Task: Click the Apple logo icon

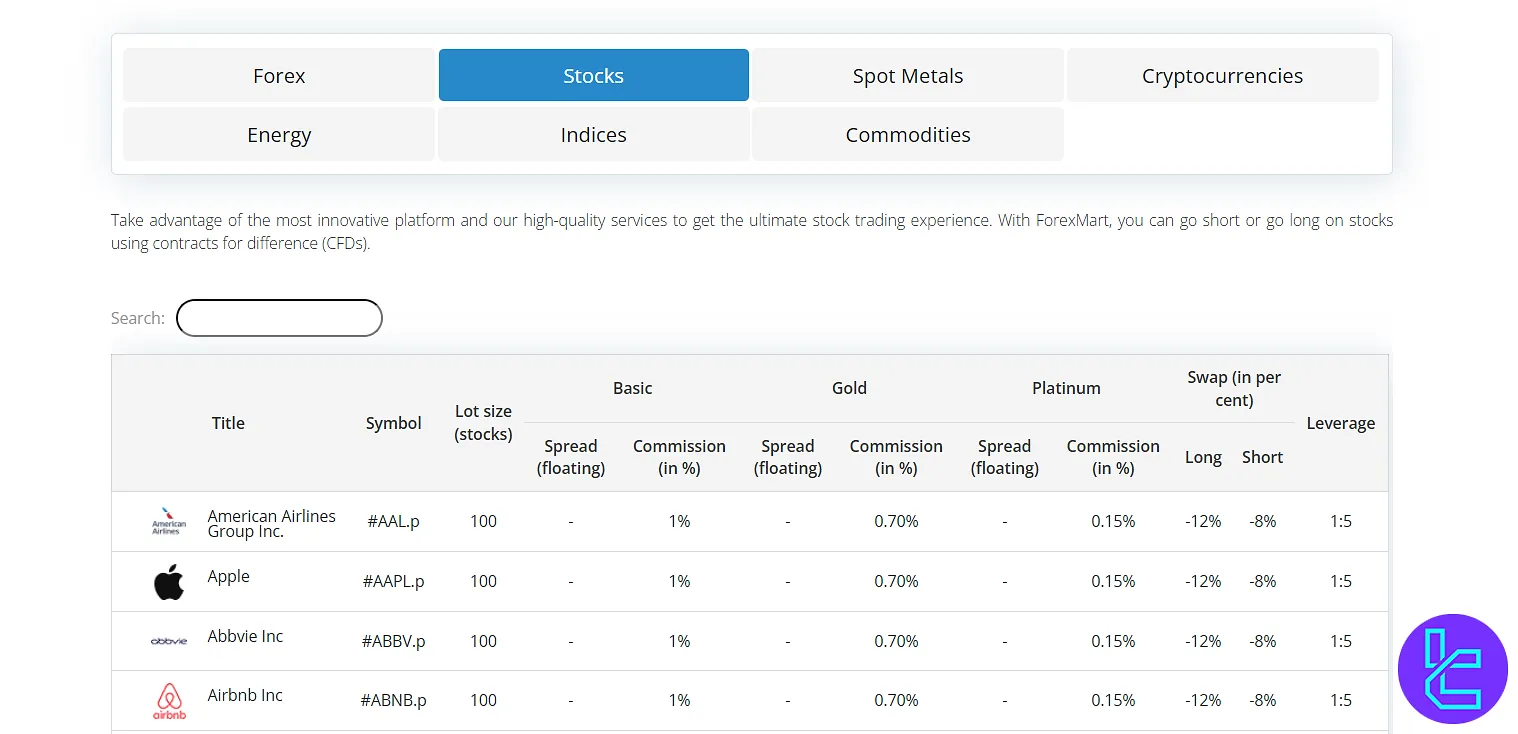Action: [168, 581]
